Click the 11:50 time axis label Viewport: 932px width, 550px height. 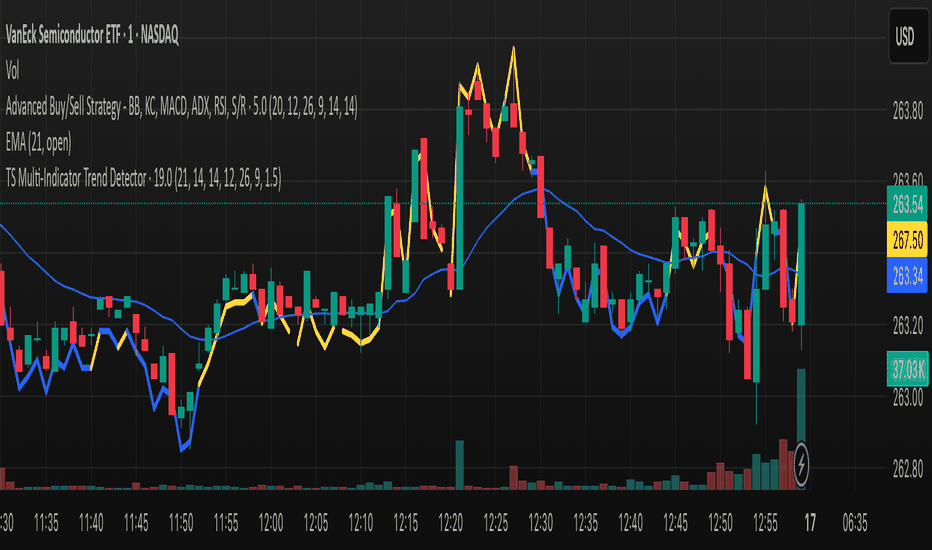coord(181,523)
